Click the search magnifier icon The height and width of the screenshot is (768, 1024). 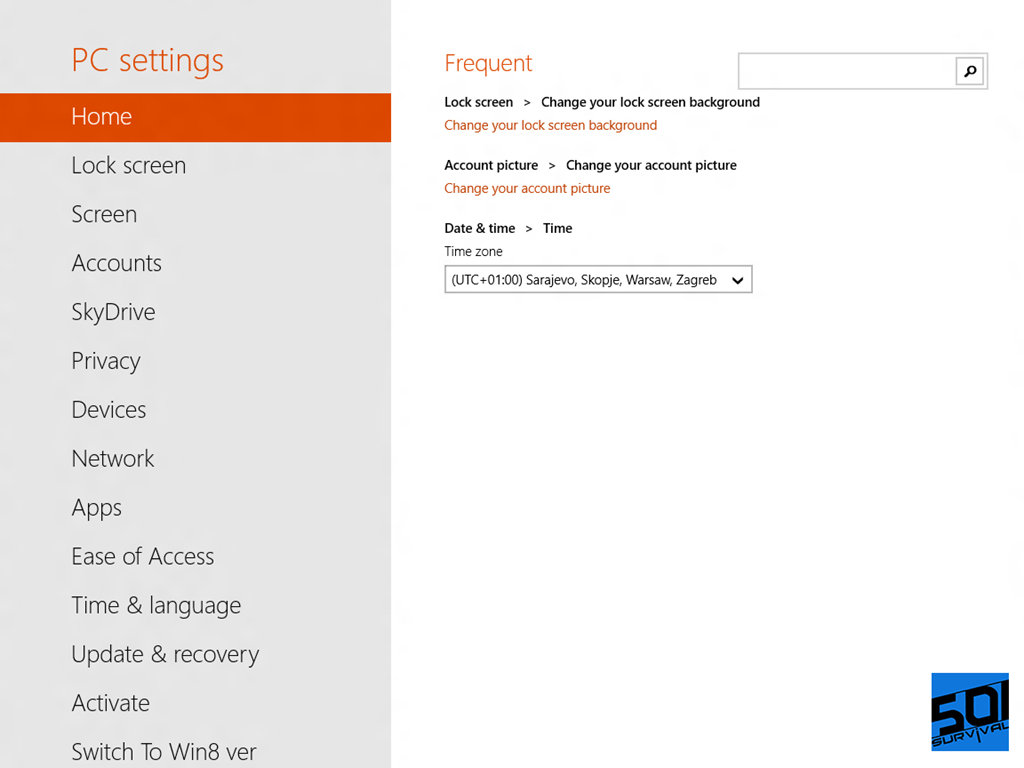970,71
